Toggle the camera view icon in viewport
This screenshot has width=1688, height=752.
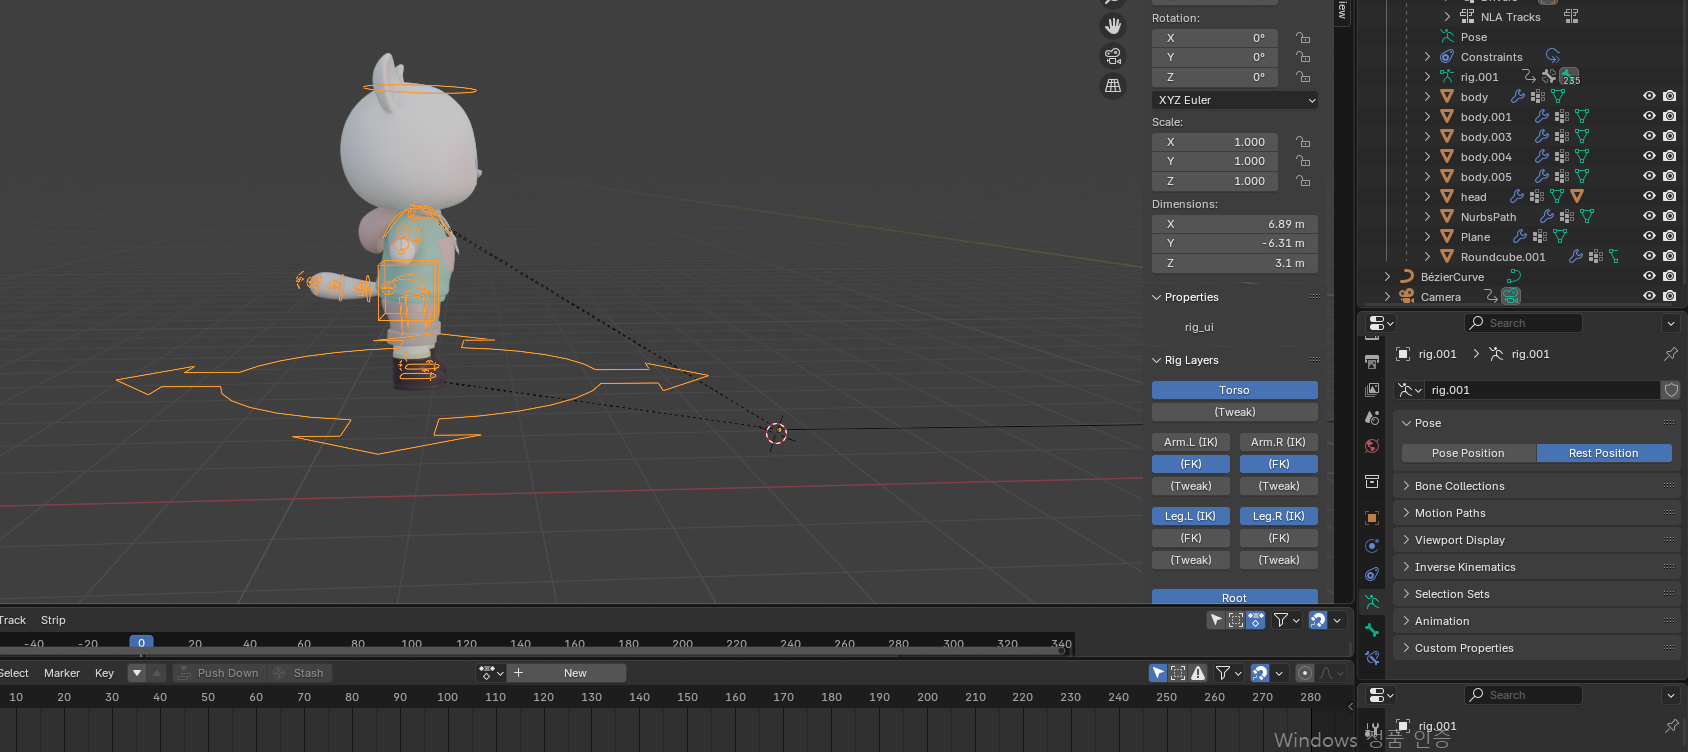point(1113,56)
